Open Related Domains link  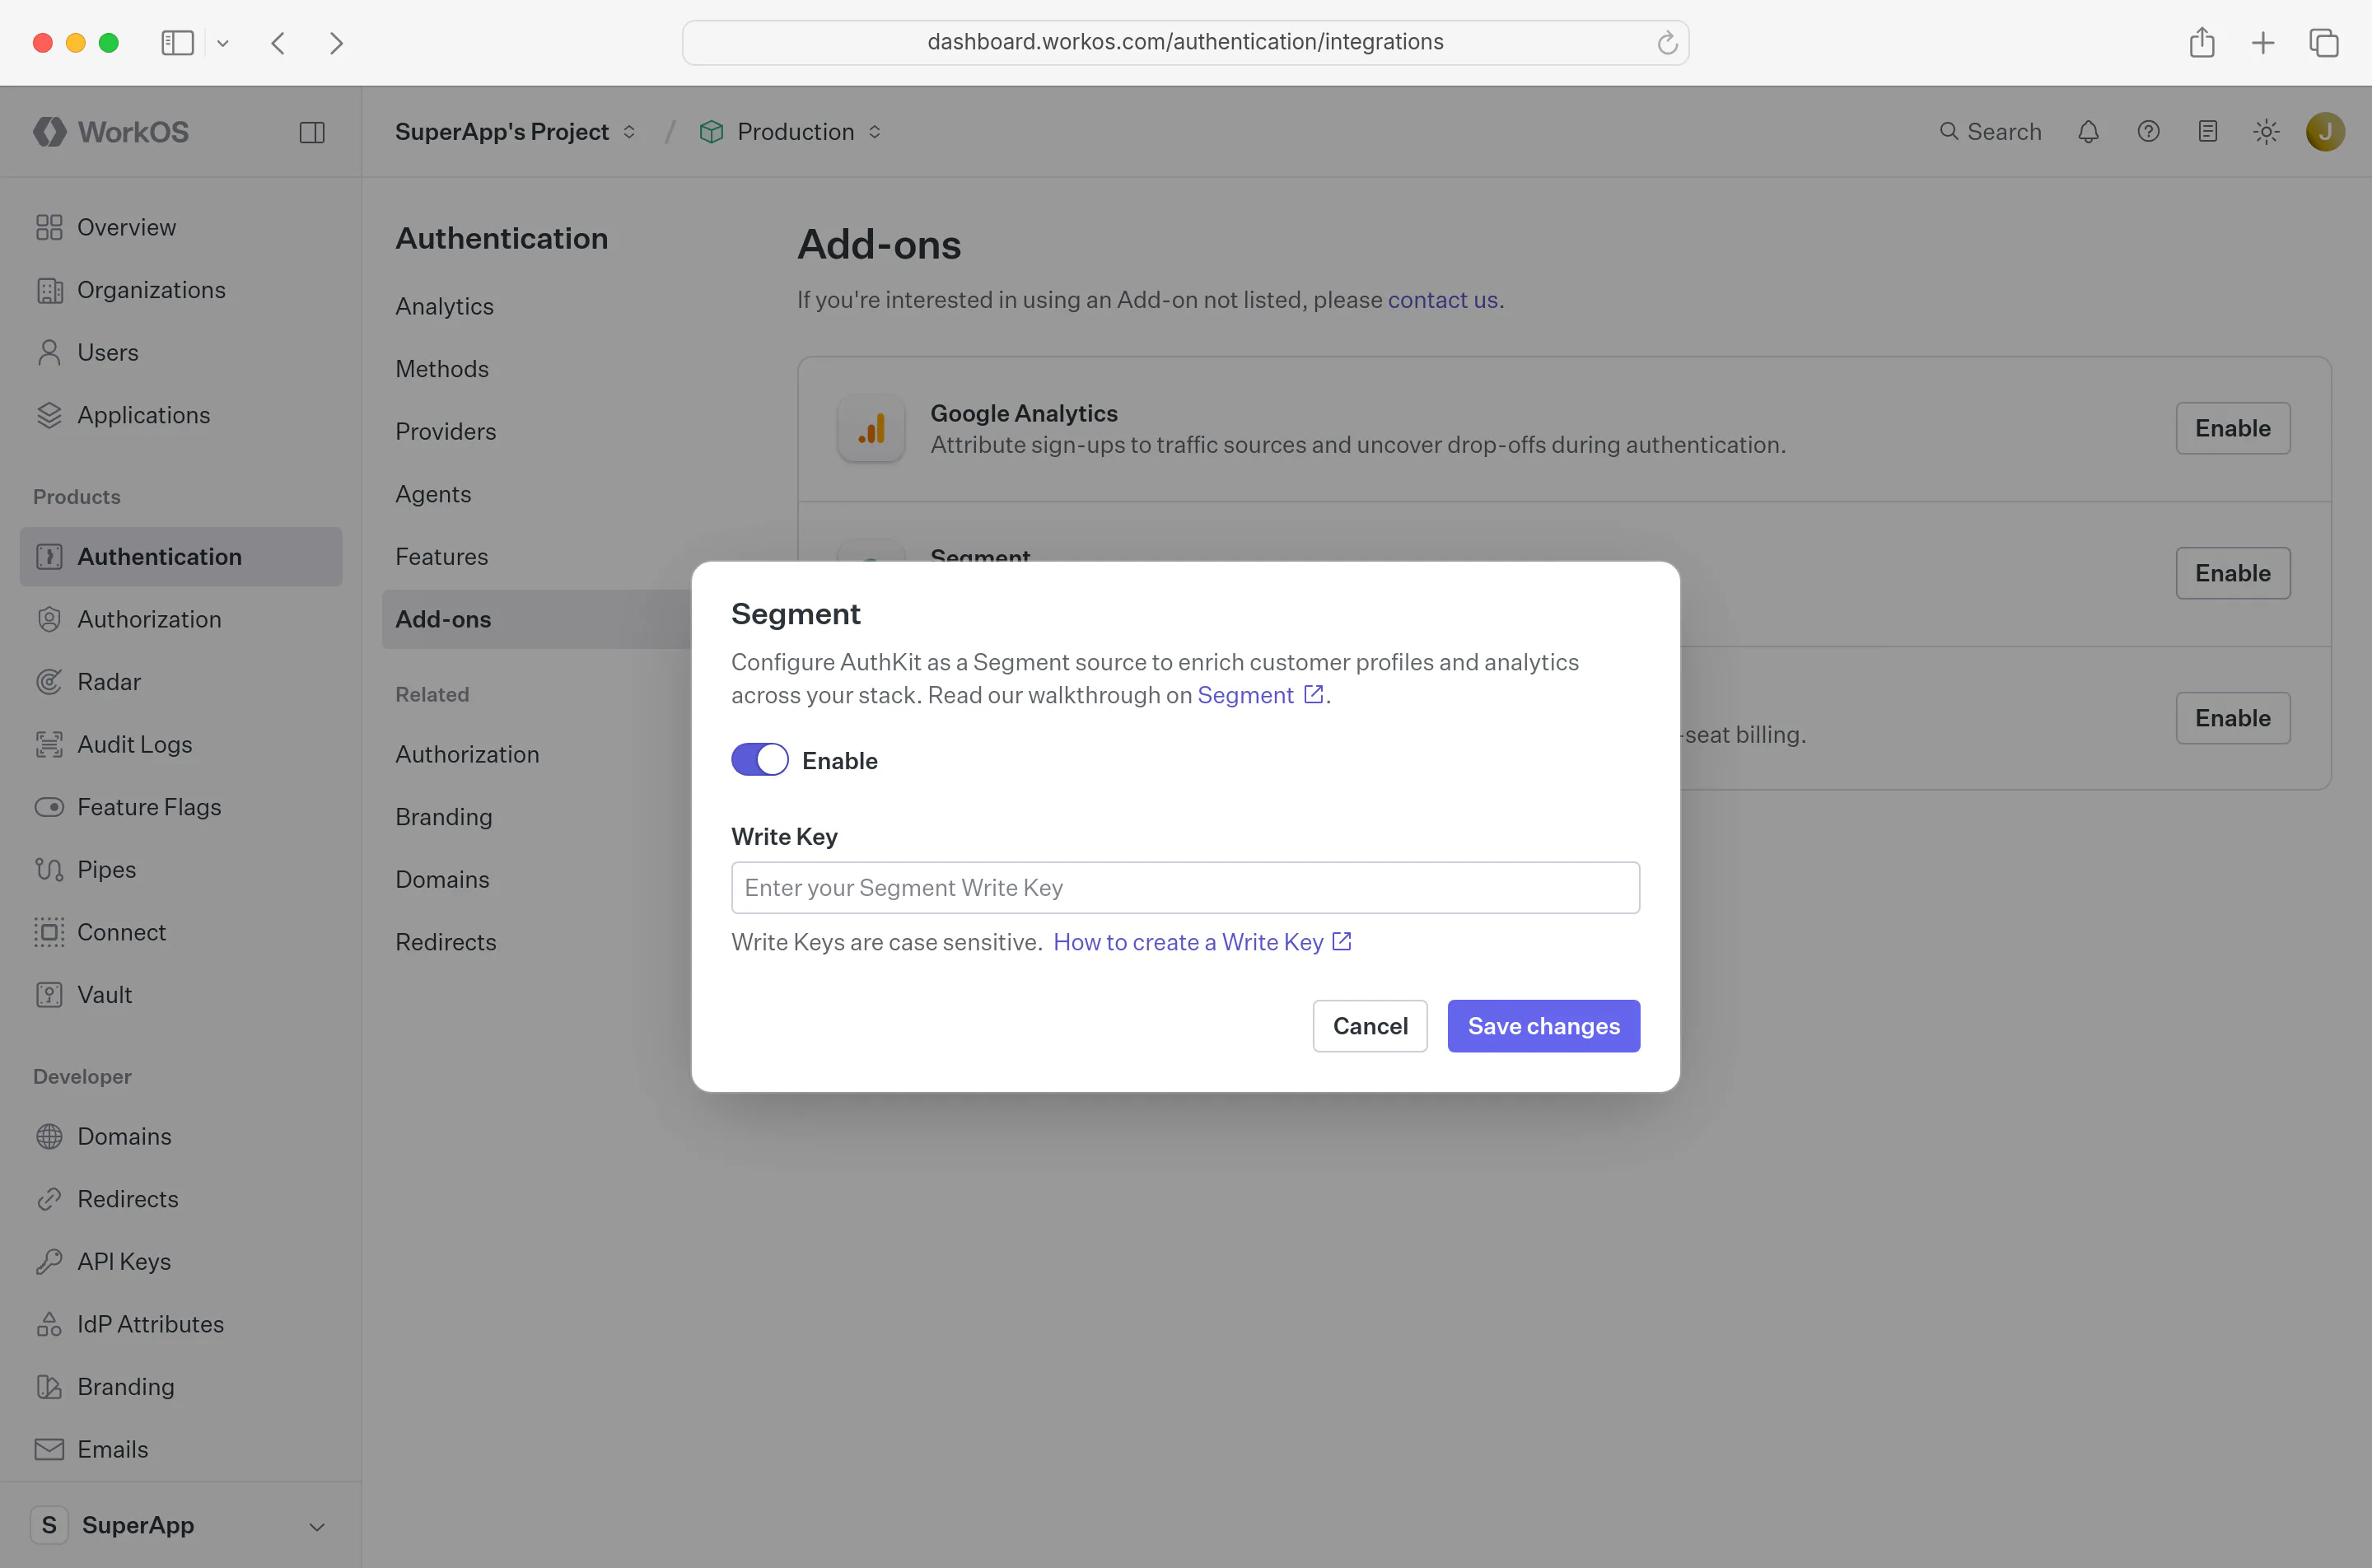(442, 879)
